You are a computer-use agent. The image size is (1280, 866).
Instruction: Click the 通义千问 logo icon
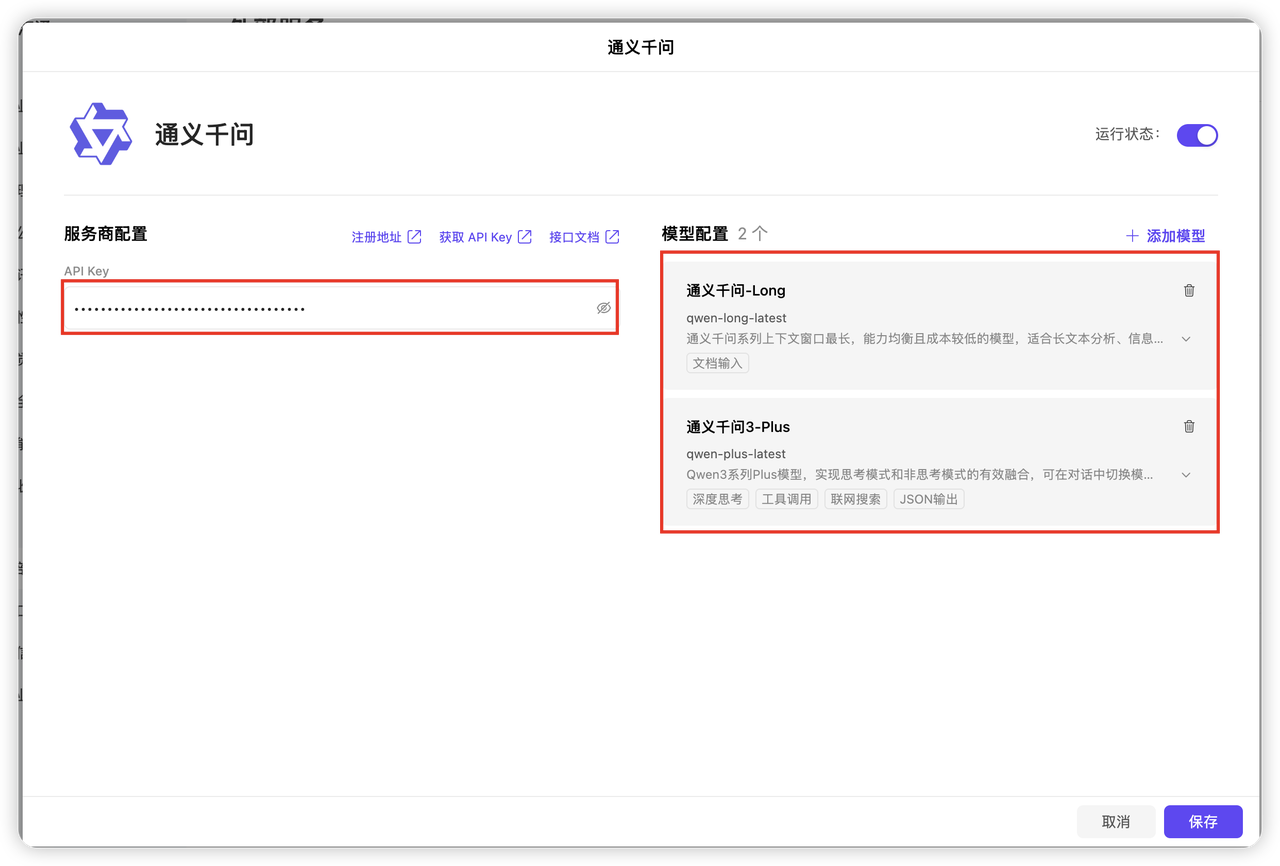[x=101, y=133]
